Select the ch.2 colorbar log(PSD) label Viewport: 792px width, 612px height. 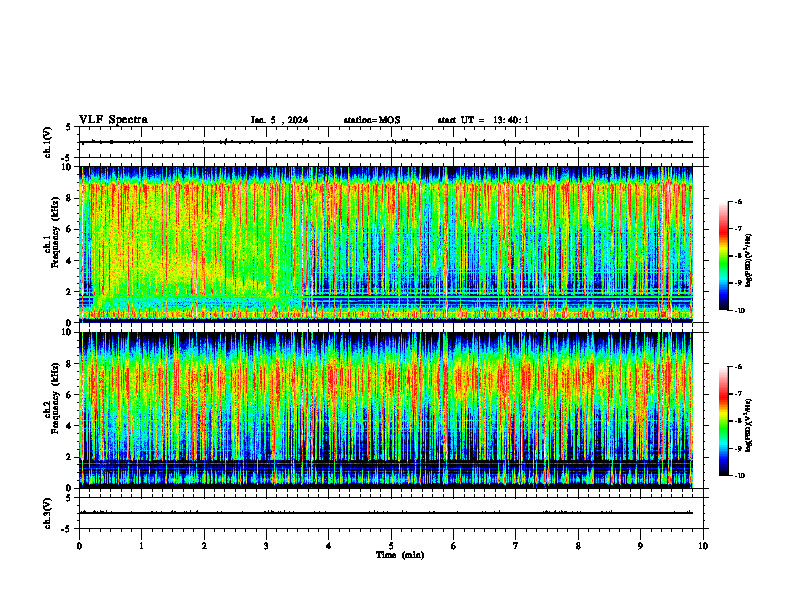pyautogui.click(x=749, y=426)
